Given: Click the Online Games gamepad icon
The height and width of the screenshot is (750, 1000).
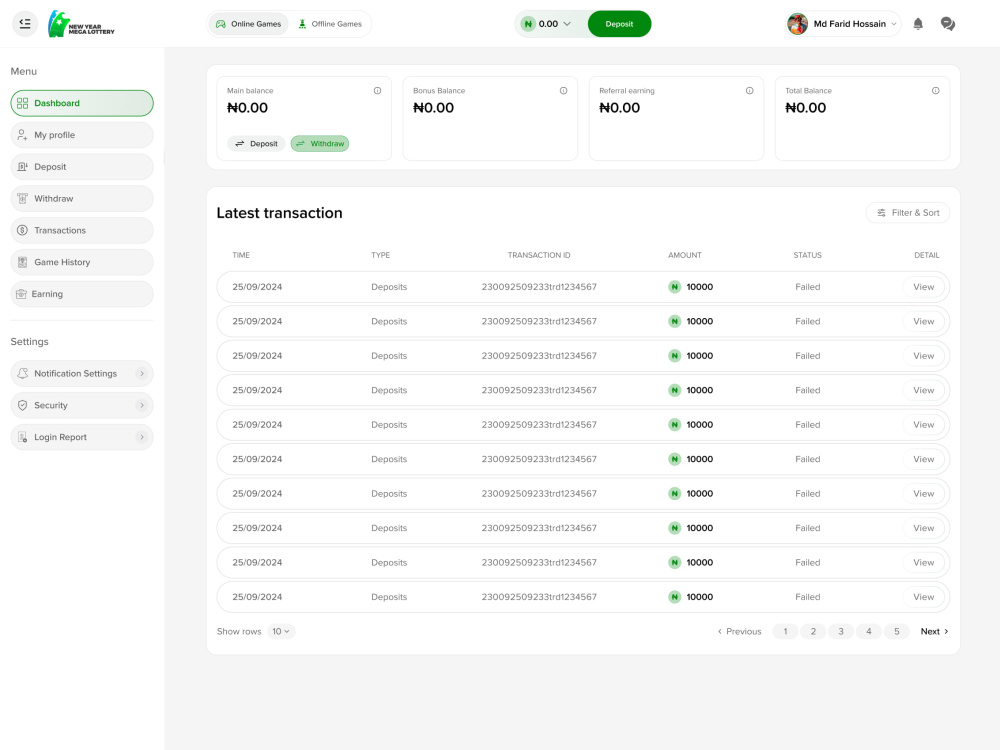Looking at the screenshot, I should point(221,24).
